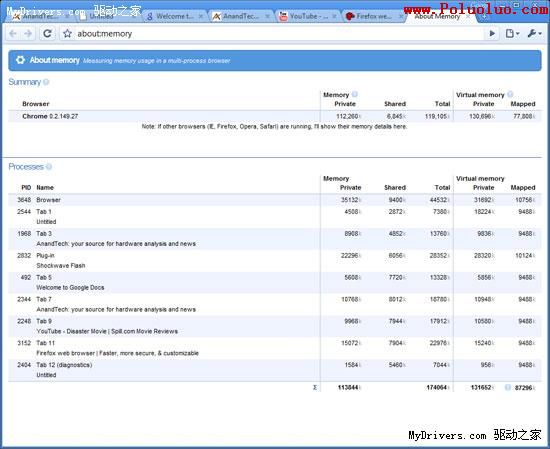Close the second AnandTec... tab
Screen dimensions: 550x449
point(267,16)
